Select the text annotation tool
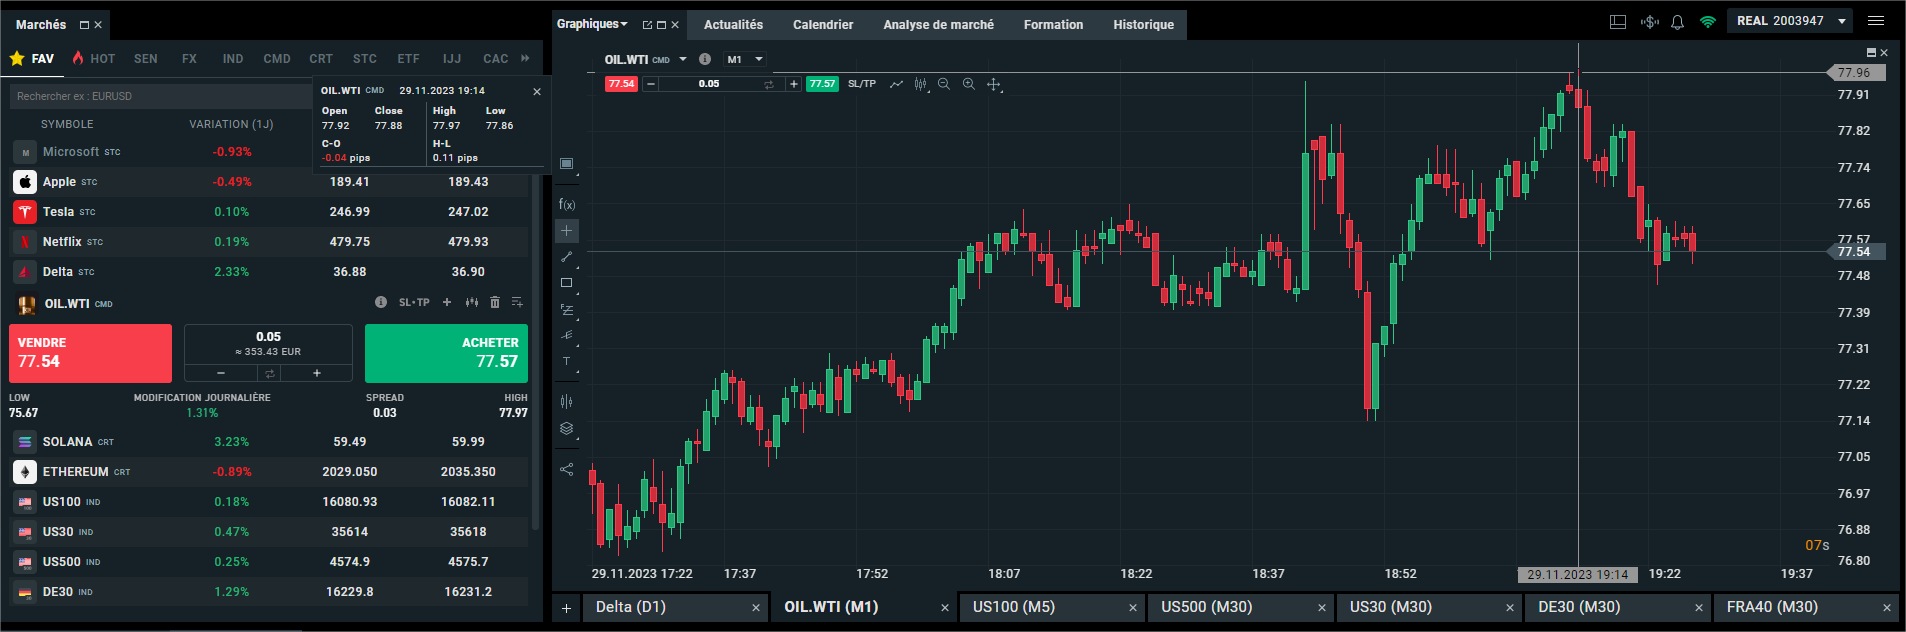 point(567,362)
